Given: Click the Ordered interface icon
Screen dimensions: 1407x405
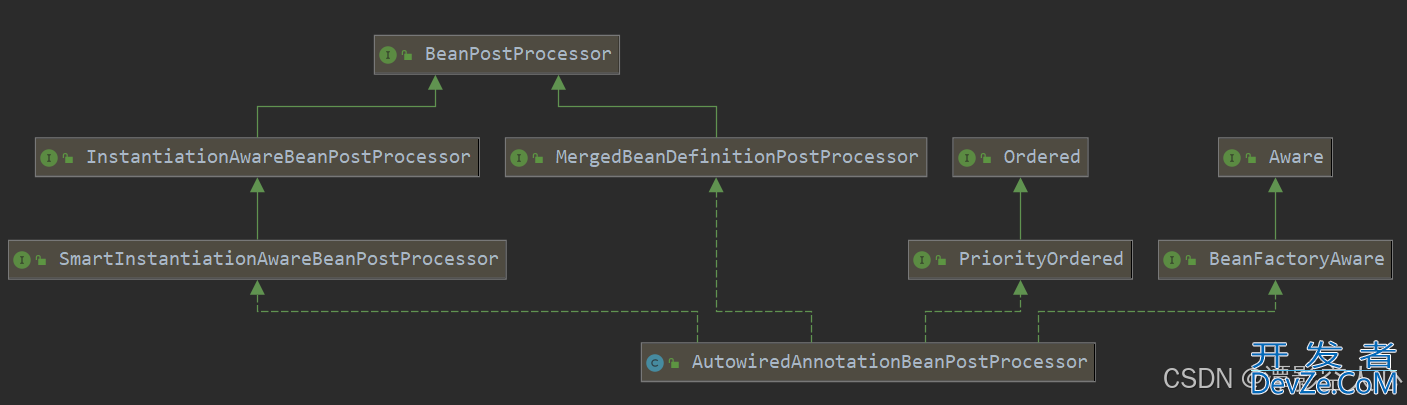Looking at the screenshot, I should [x=967, y=158].
